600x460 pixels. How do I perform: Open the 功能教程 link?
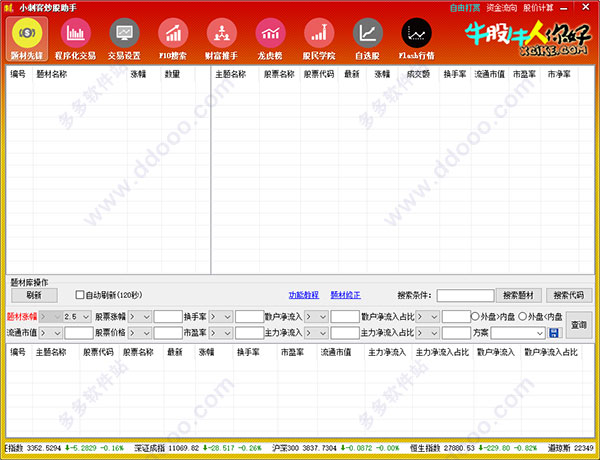coord(304,295)
